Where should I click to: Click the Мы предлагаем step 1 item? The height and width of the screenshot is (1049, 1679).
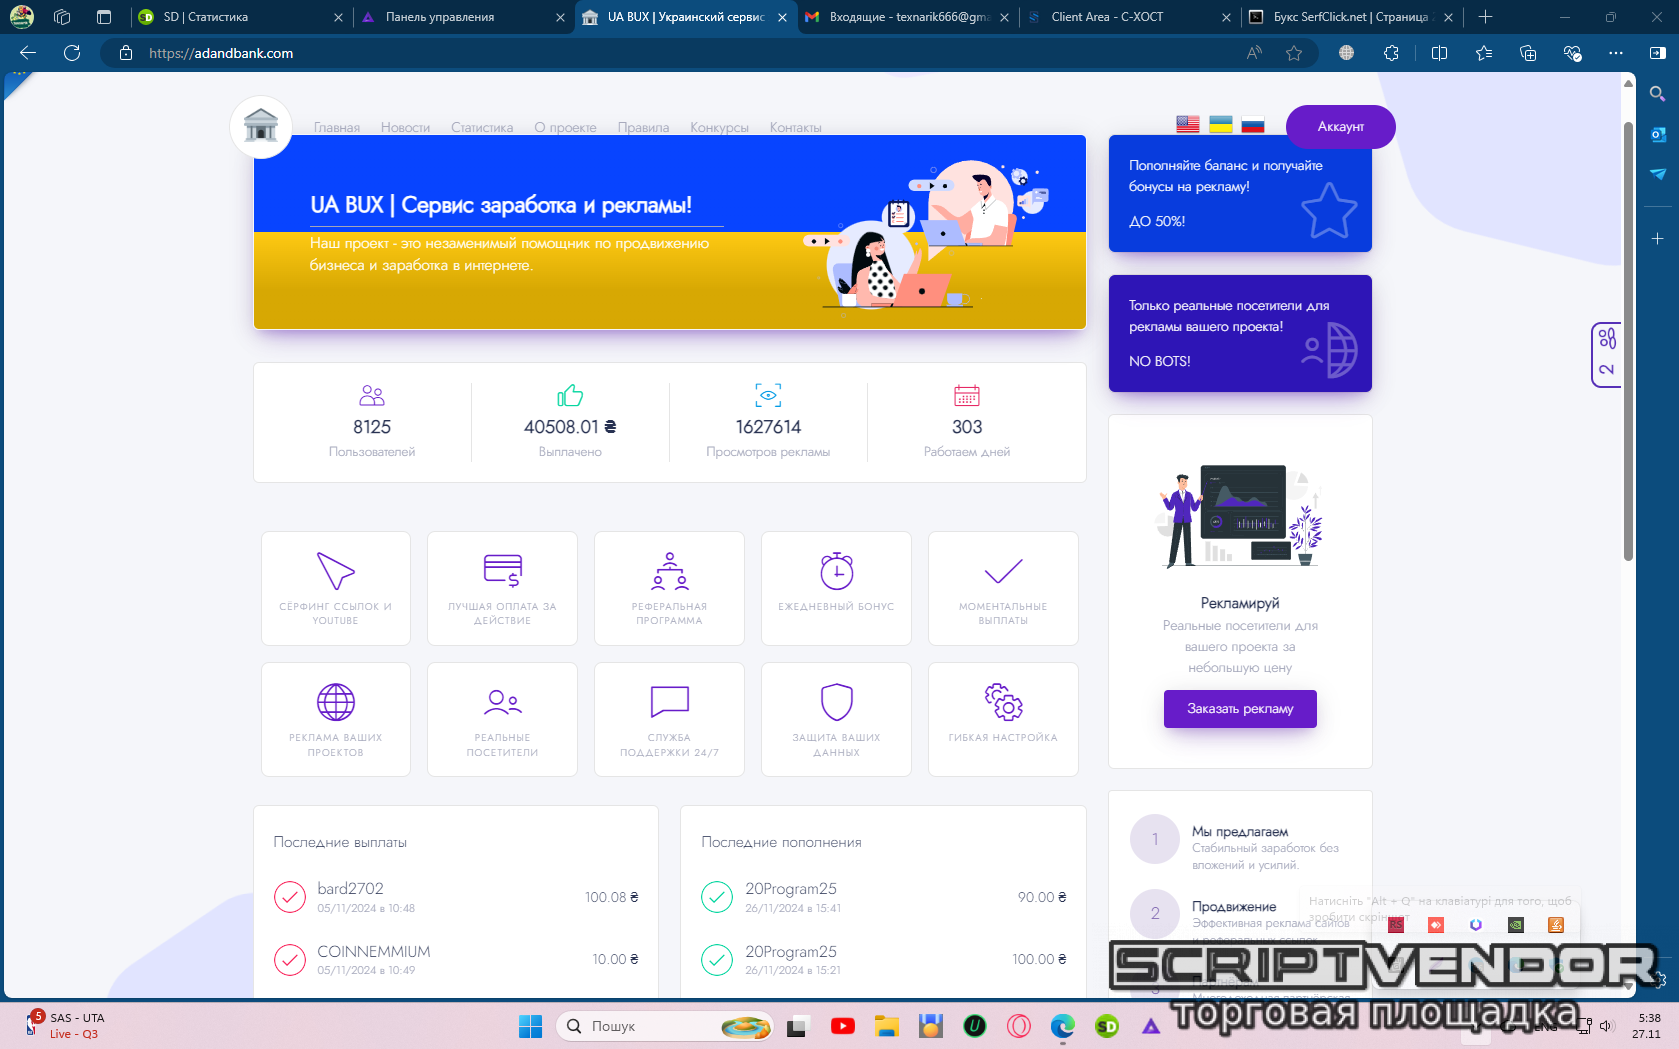pos(1241,848)
